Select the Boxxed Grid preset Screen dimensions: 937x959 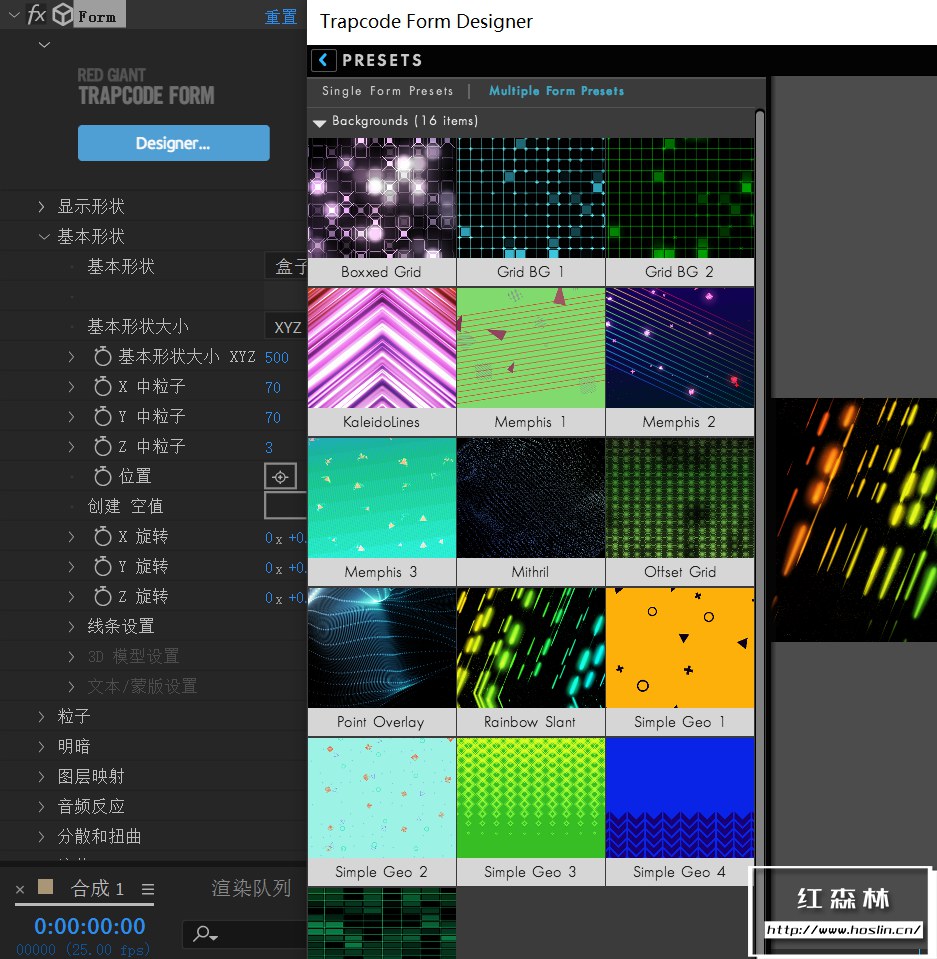coord(382,212)
